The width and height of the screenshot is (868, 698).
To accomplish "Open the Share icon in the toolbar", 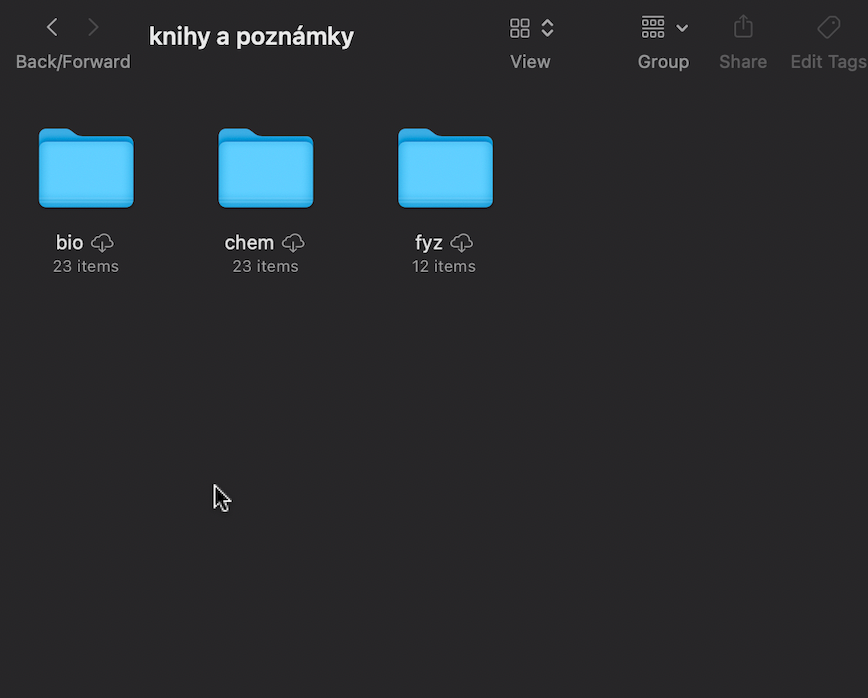I will (742, 27).
